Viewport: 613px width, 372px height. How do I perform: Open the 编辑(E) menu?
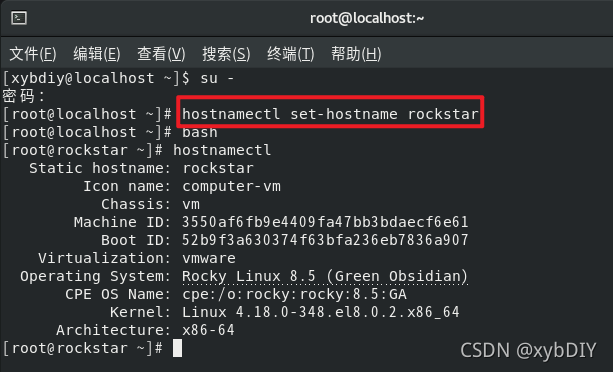pos(97,54)
